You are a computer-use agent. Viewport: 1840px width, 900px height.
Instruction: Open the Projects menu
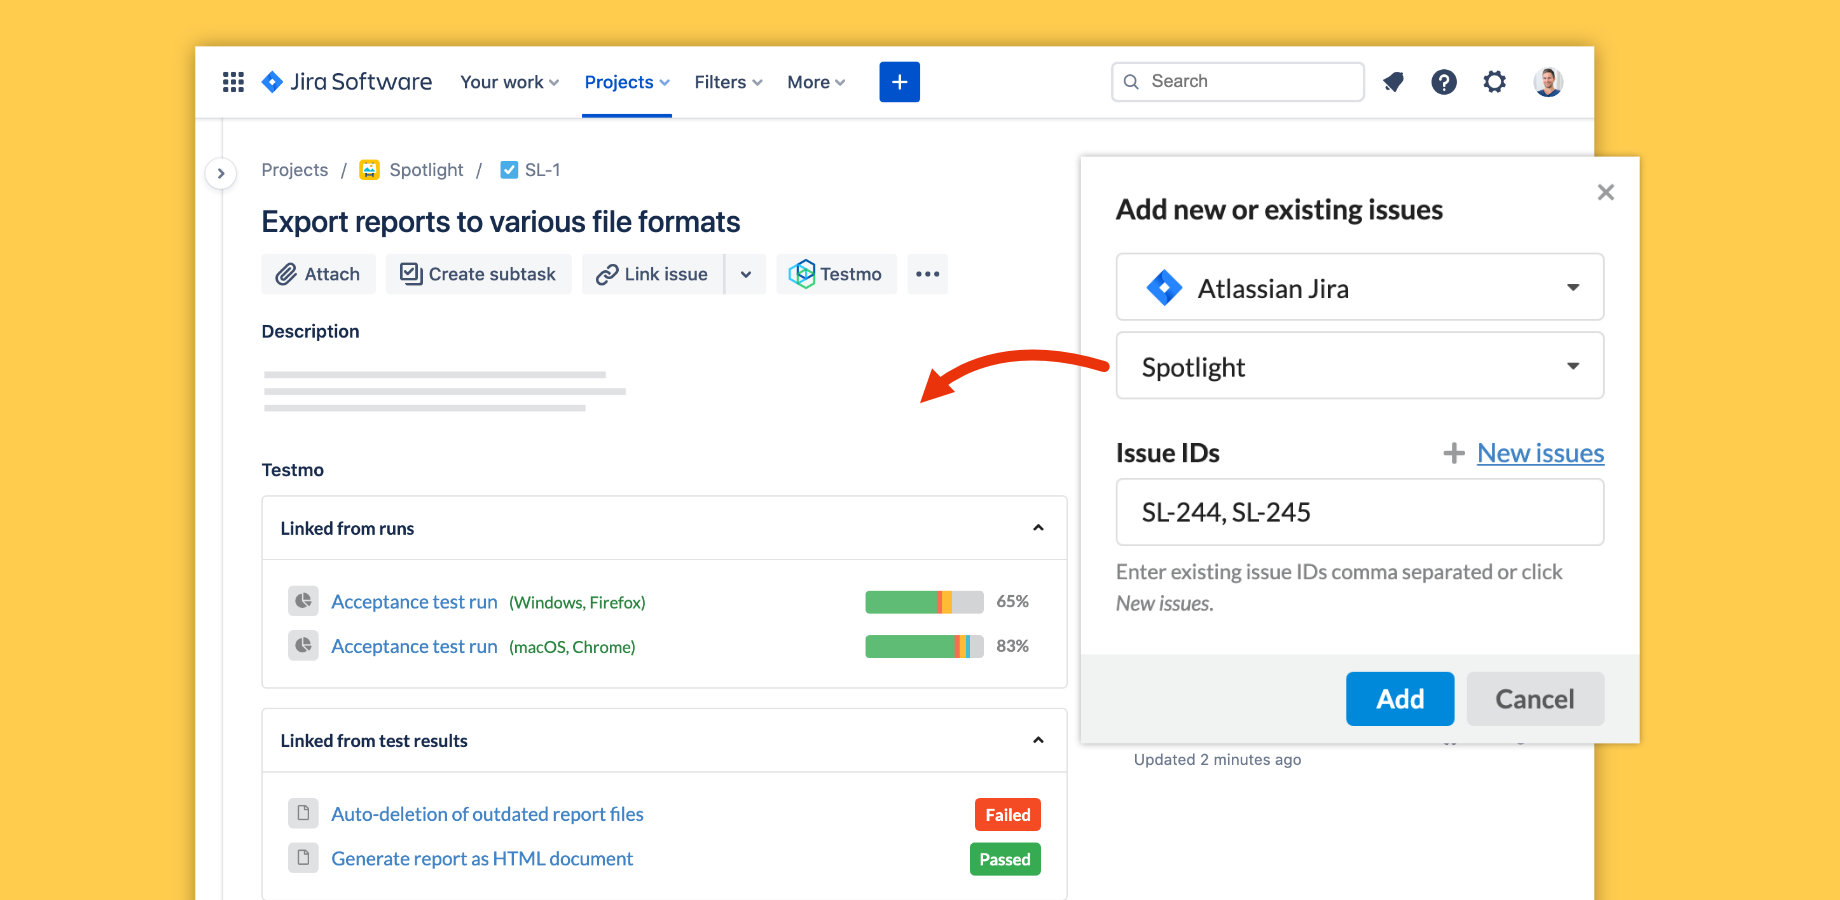click(x=627, y=82)
